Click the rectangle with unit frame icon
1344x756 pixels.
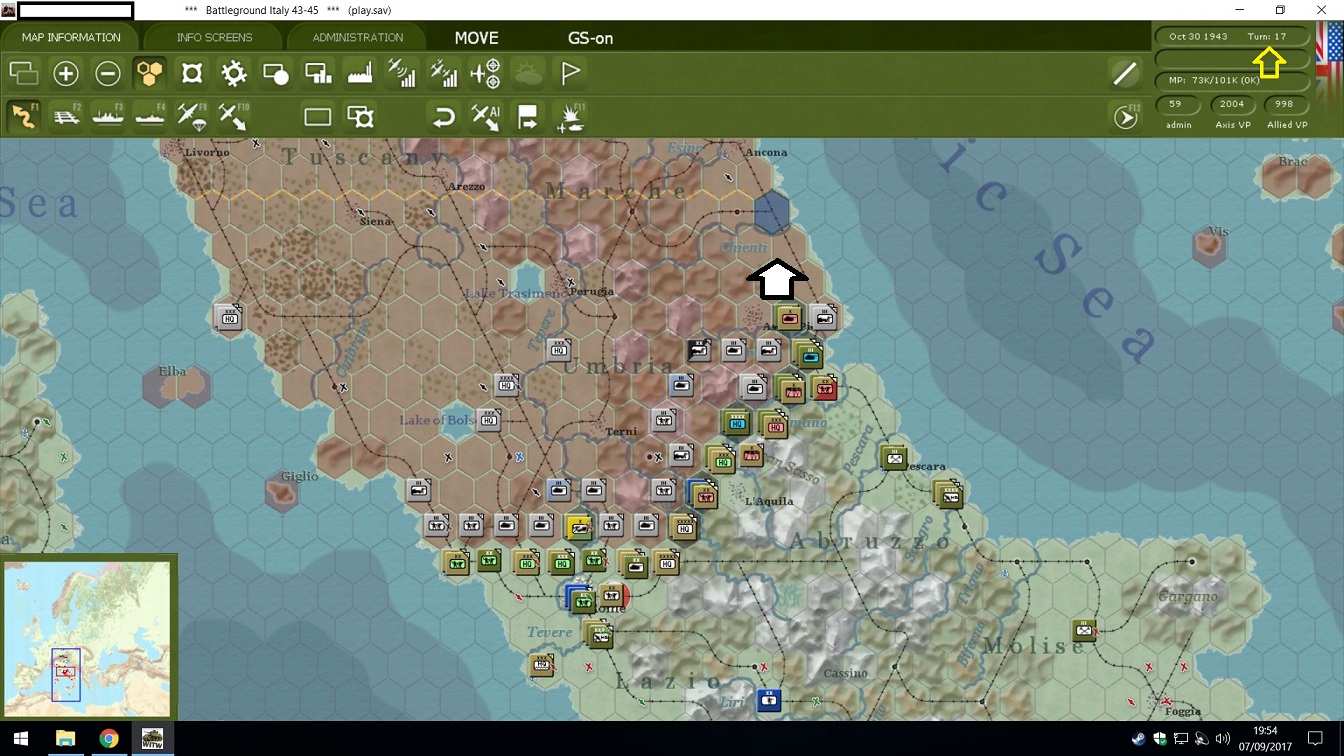[360, 117]
